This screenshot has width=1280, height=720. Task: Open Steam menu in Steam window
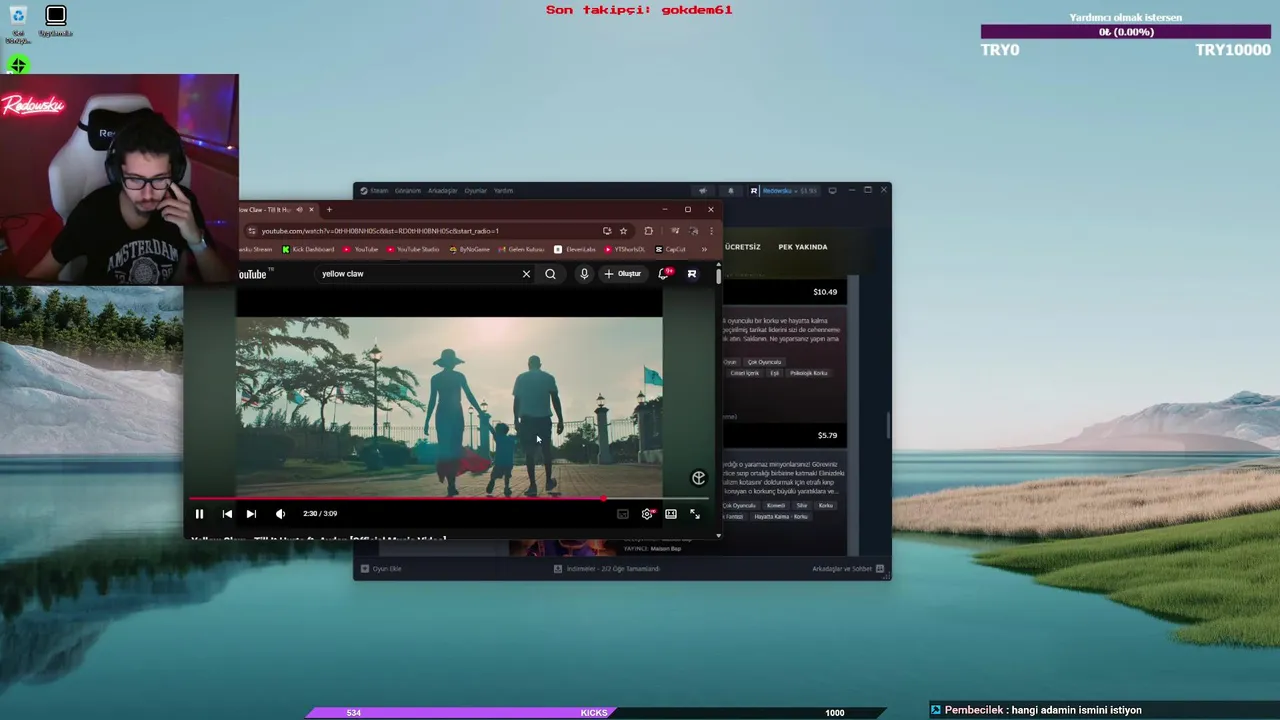point(375,191)
